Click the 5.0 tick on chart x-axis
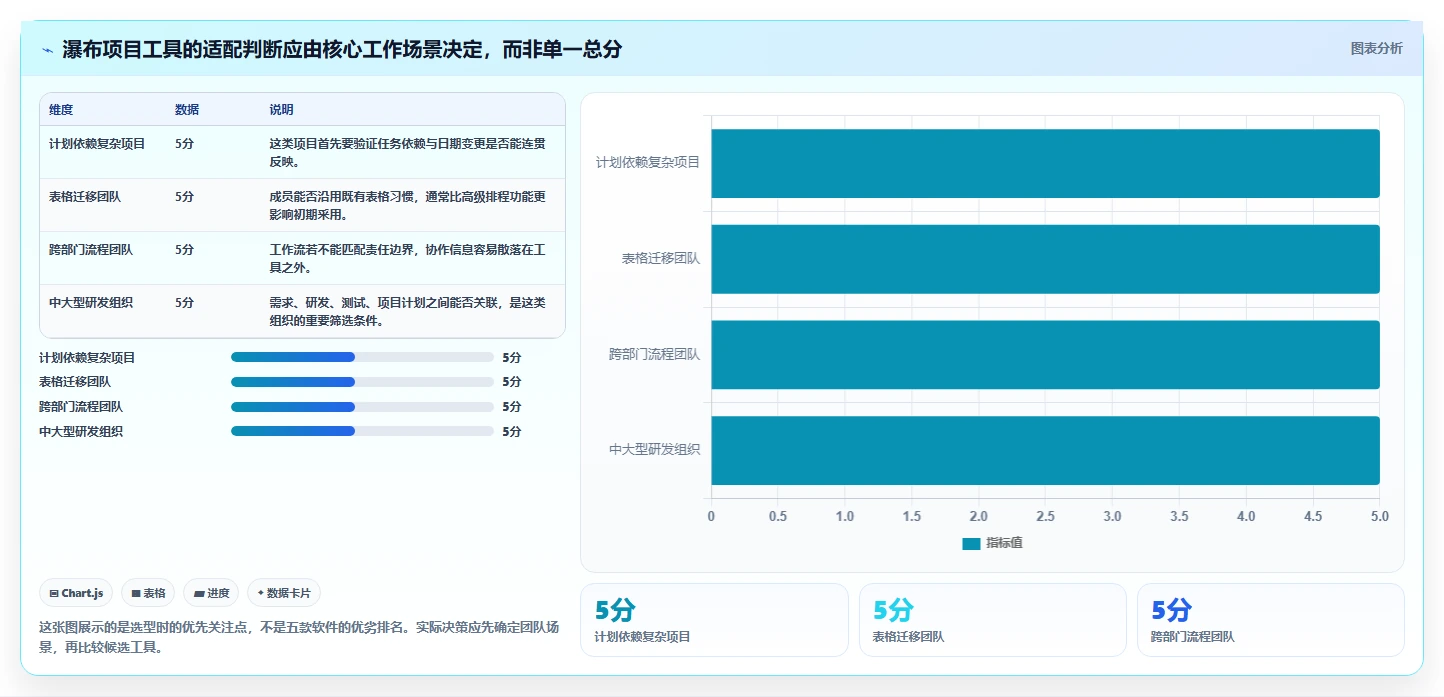The height and width of the screenshot is (697, 1444). [x=1380, y=516]
